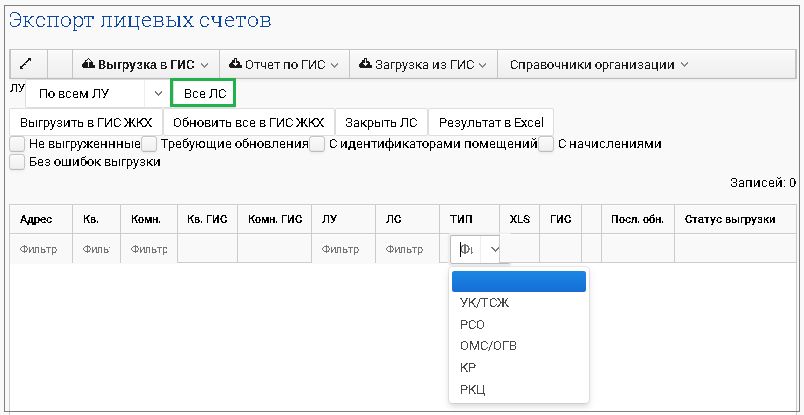Click the expand arrows icon in toolbar

click(27, 65)
